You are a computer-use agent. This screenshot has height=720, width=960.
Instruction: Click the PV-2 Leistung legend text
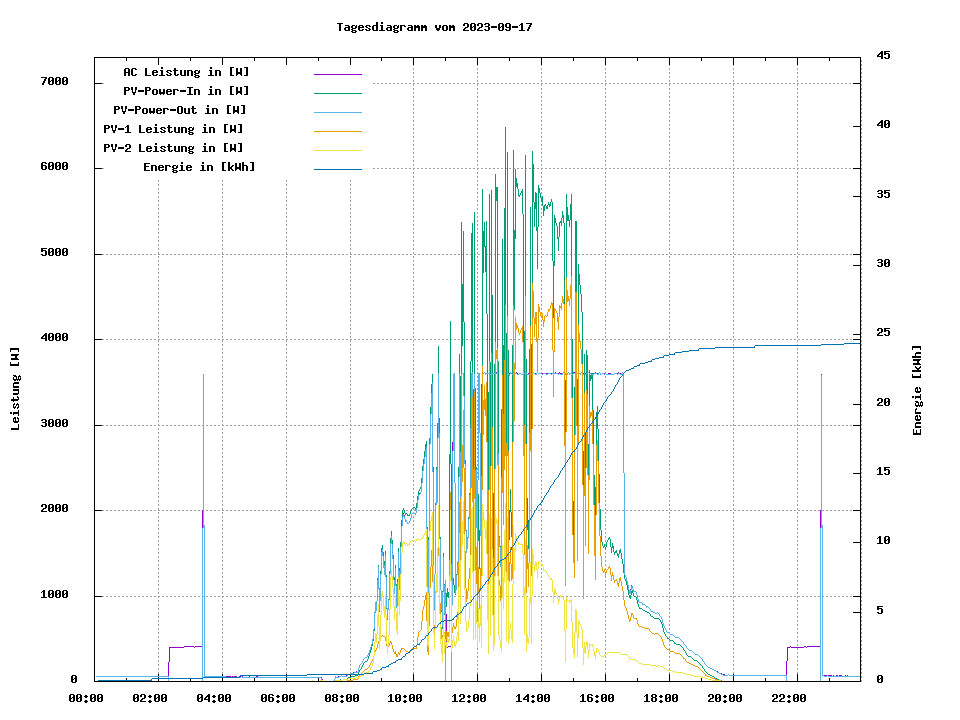(173, 148)
